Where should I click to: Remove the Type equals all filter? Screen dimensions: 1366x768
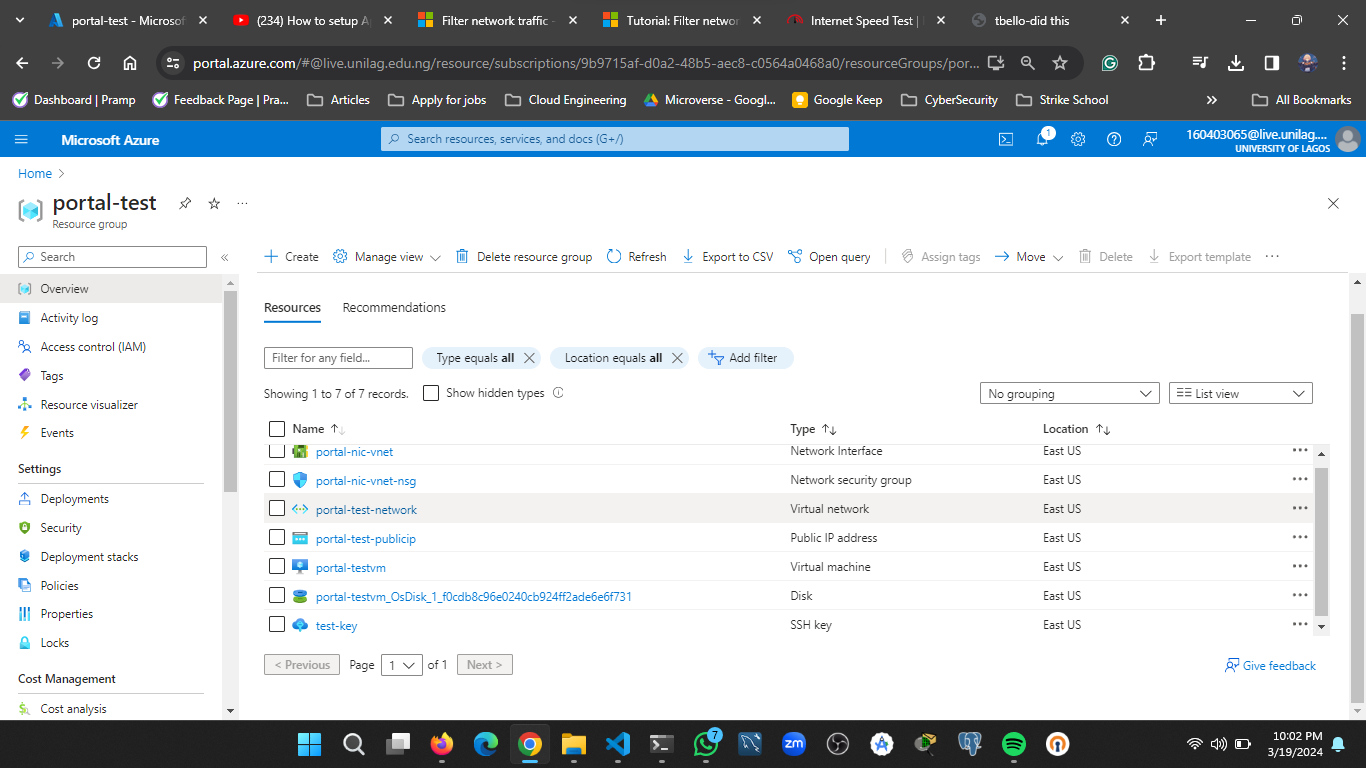pos(530,358)
